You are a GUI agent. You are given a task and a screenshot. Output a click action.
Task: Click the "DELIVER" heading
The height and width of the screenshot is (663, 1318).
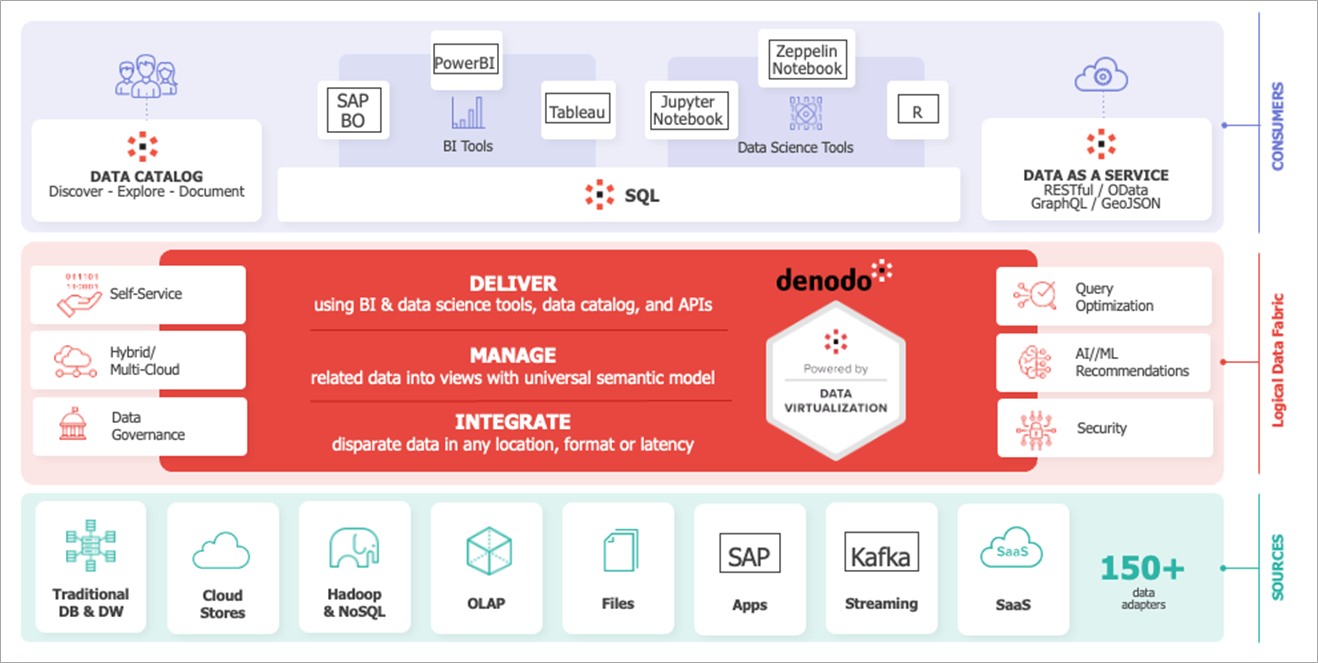pyautogui.click(x=513, y=283)
